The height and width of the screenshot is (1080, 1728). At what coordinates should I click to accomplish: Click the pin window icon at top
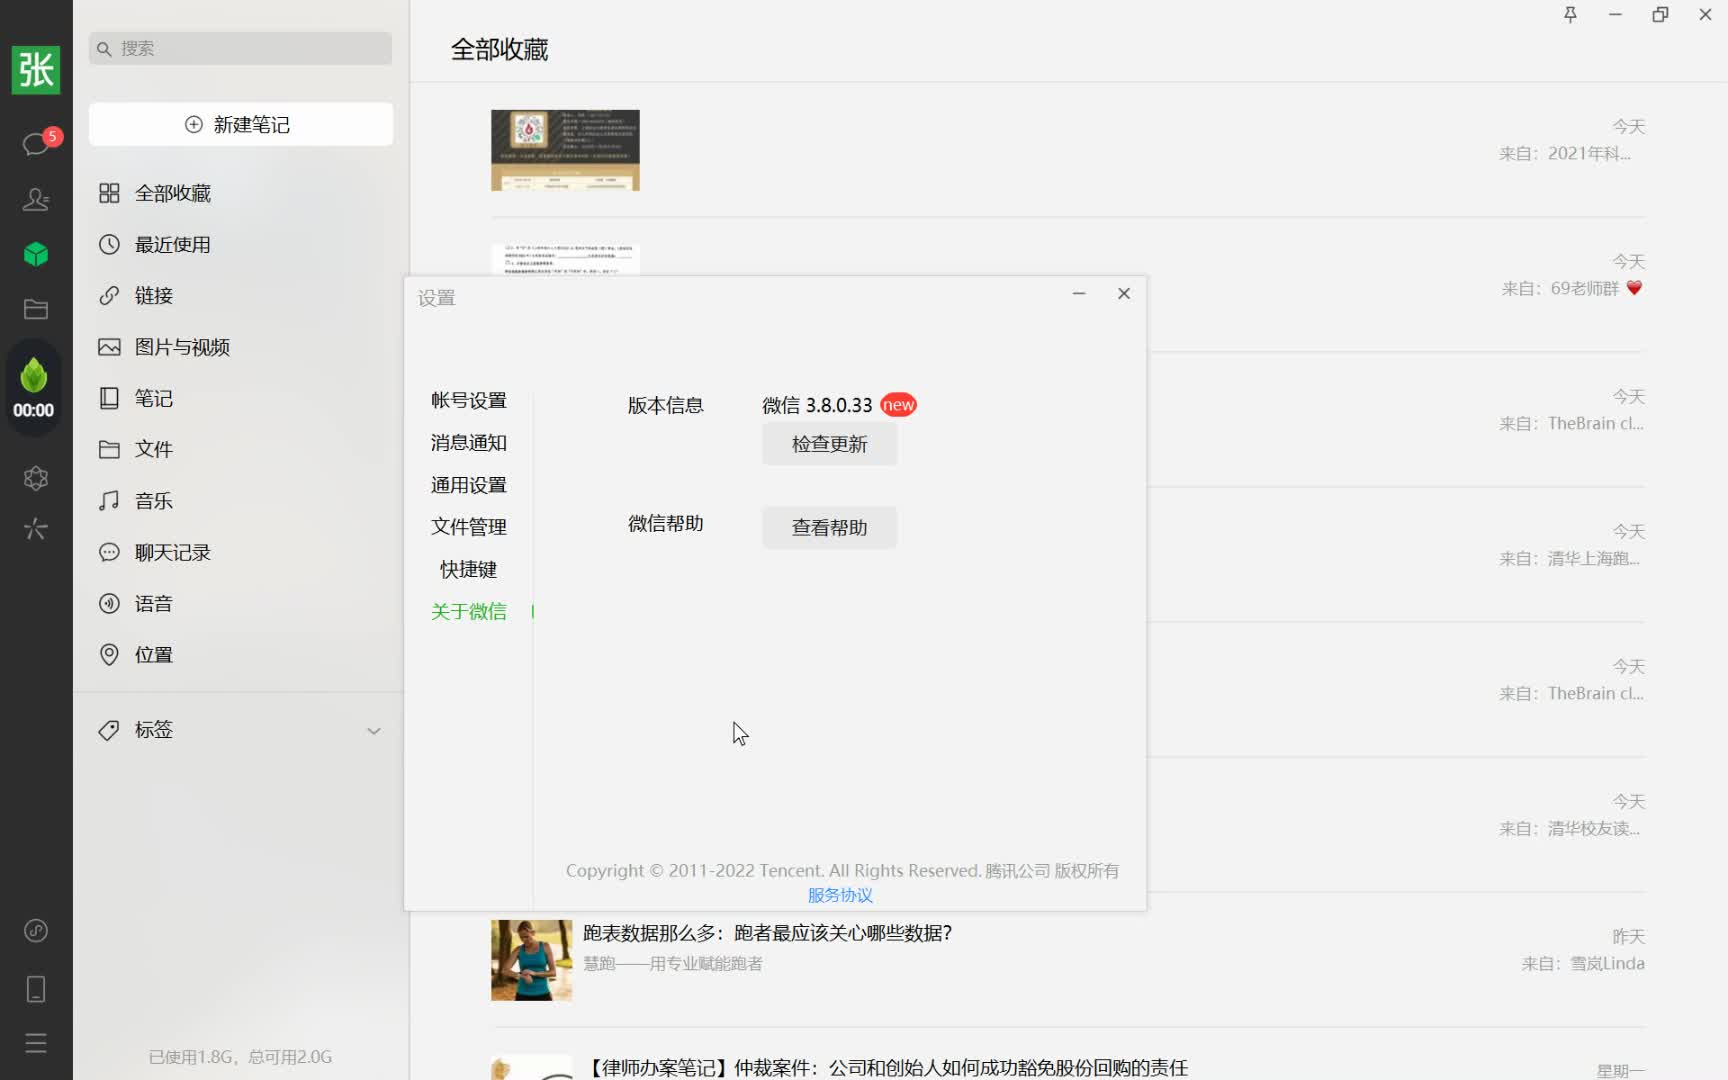1570,14
